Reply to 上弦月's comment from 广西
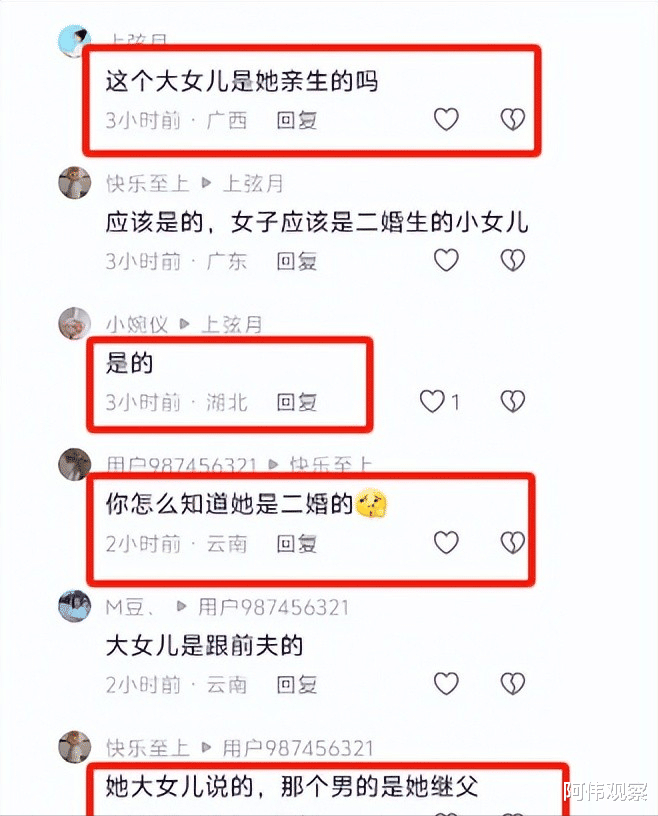Viewport: 658px width, 816px height. 296,120
